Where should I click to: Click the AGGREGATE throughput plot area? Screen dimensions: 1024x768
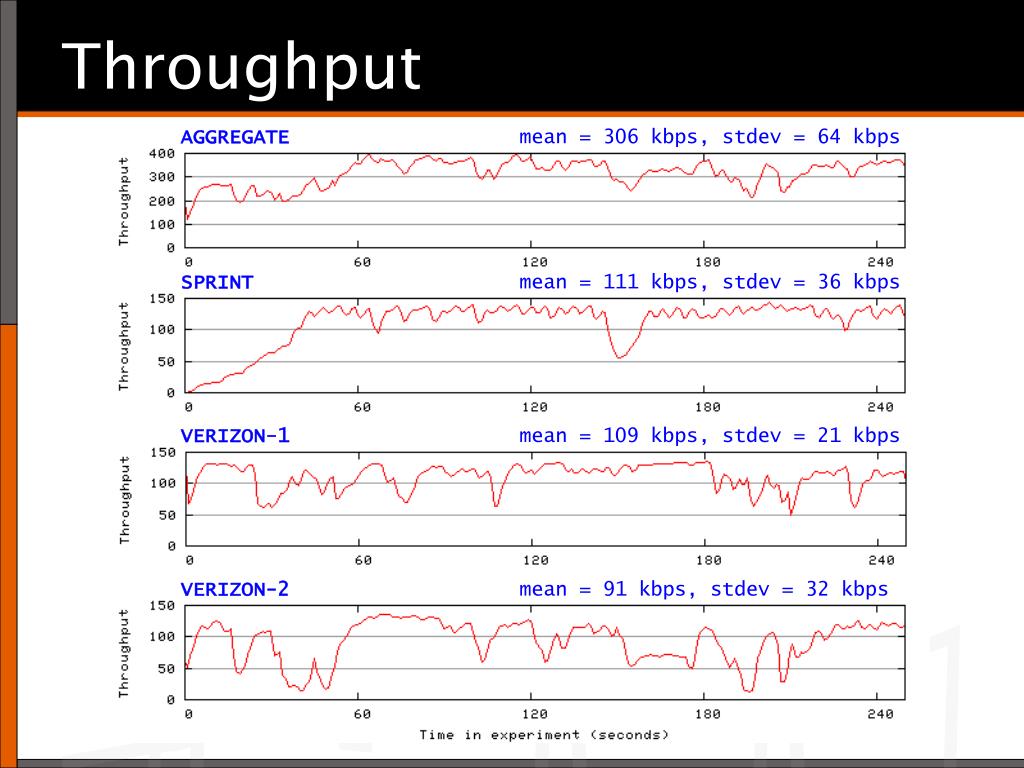click(545, 200)
